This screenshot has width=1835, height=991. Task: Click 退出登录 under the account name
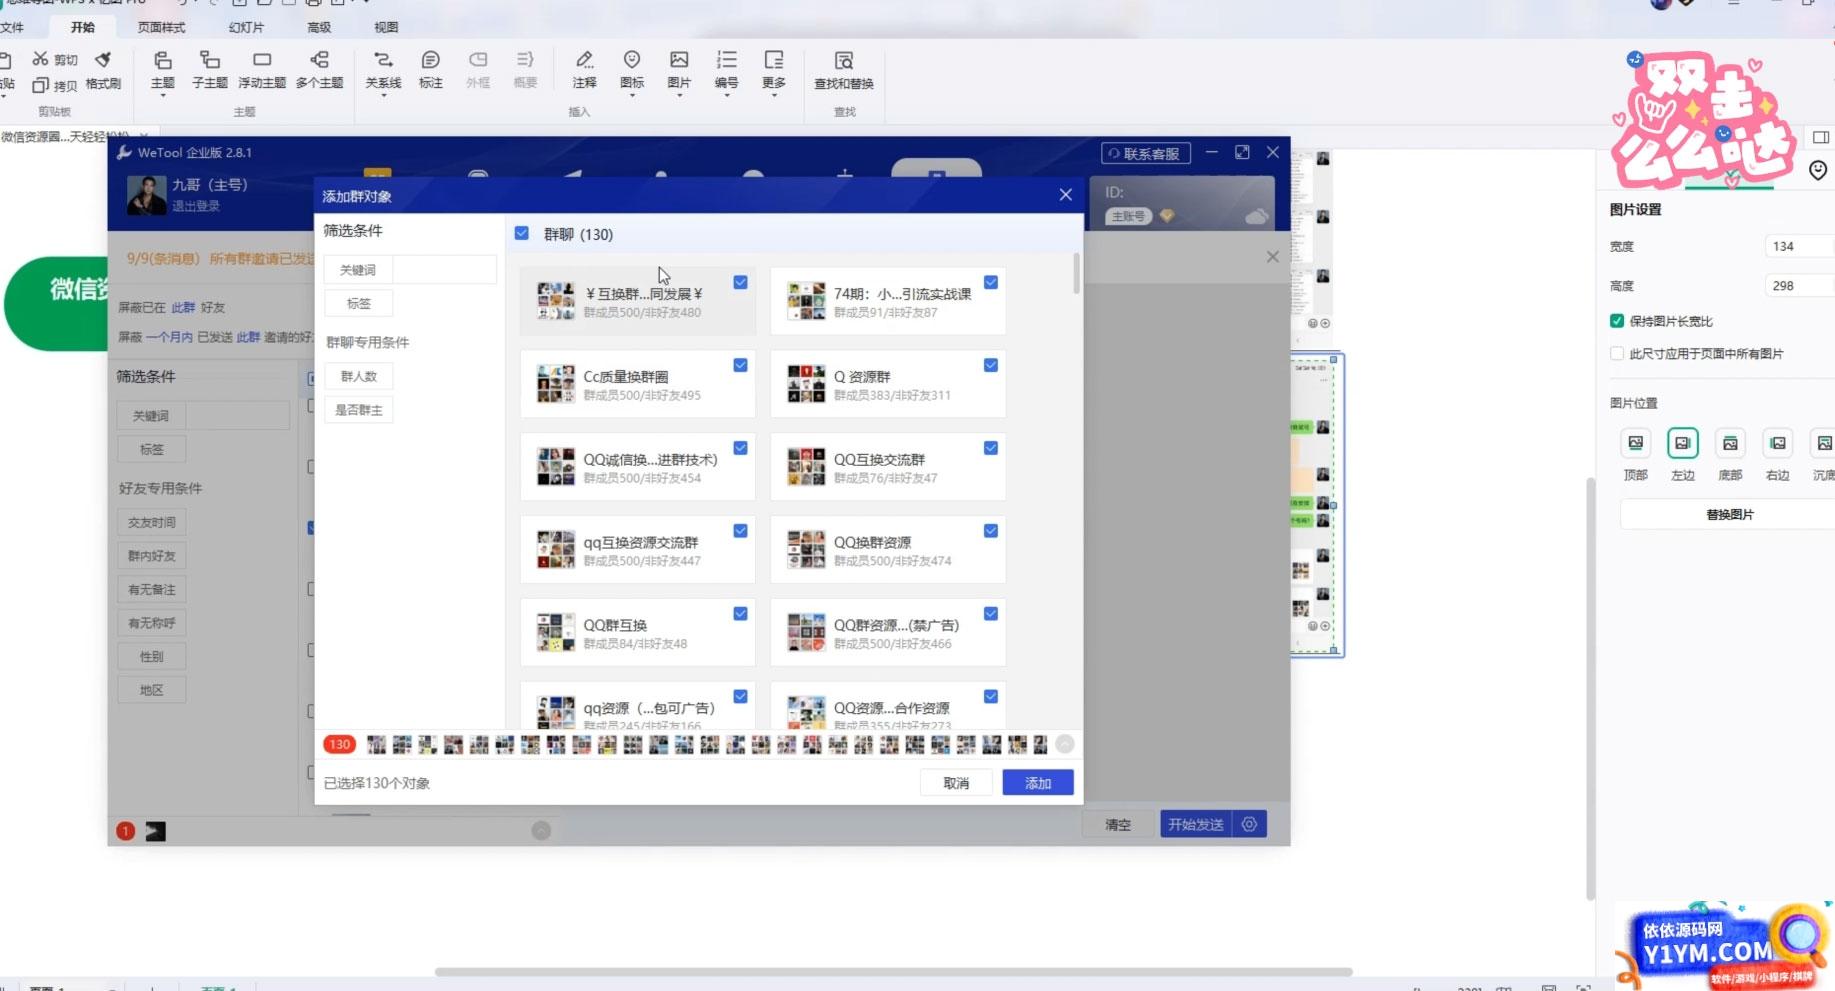click(x=195, y=206)
